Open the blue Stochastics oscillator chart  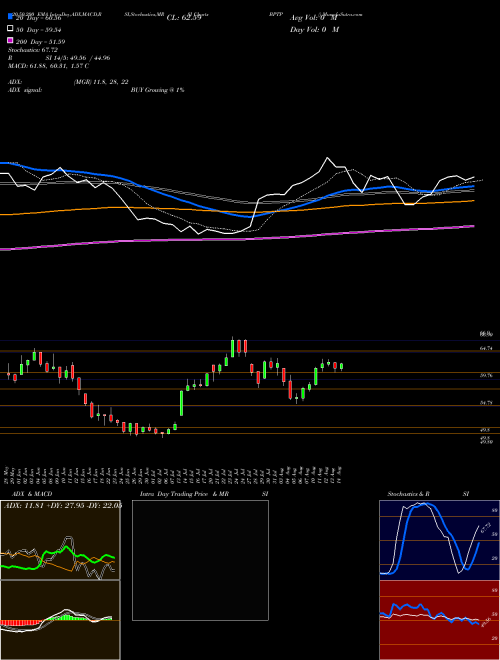click(439, 540)
